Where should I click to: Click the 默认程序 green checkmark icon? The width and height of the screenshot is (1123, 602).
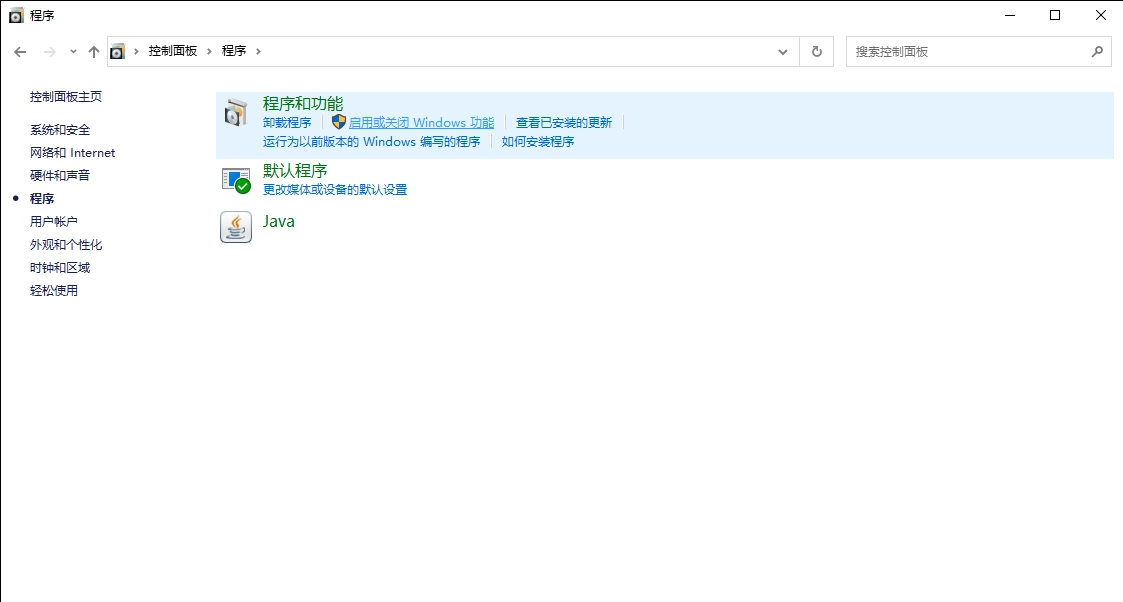(235, 178)
